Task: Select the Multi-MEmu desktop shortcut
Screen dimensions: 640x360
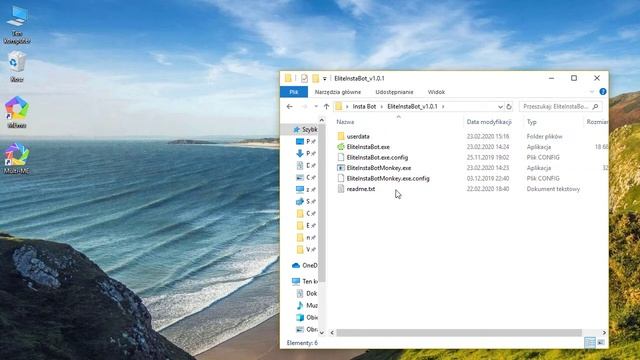Action: (17, 158)
